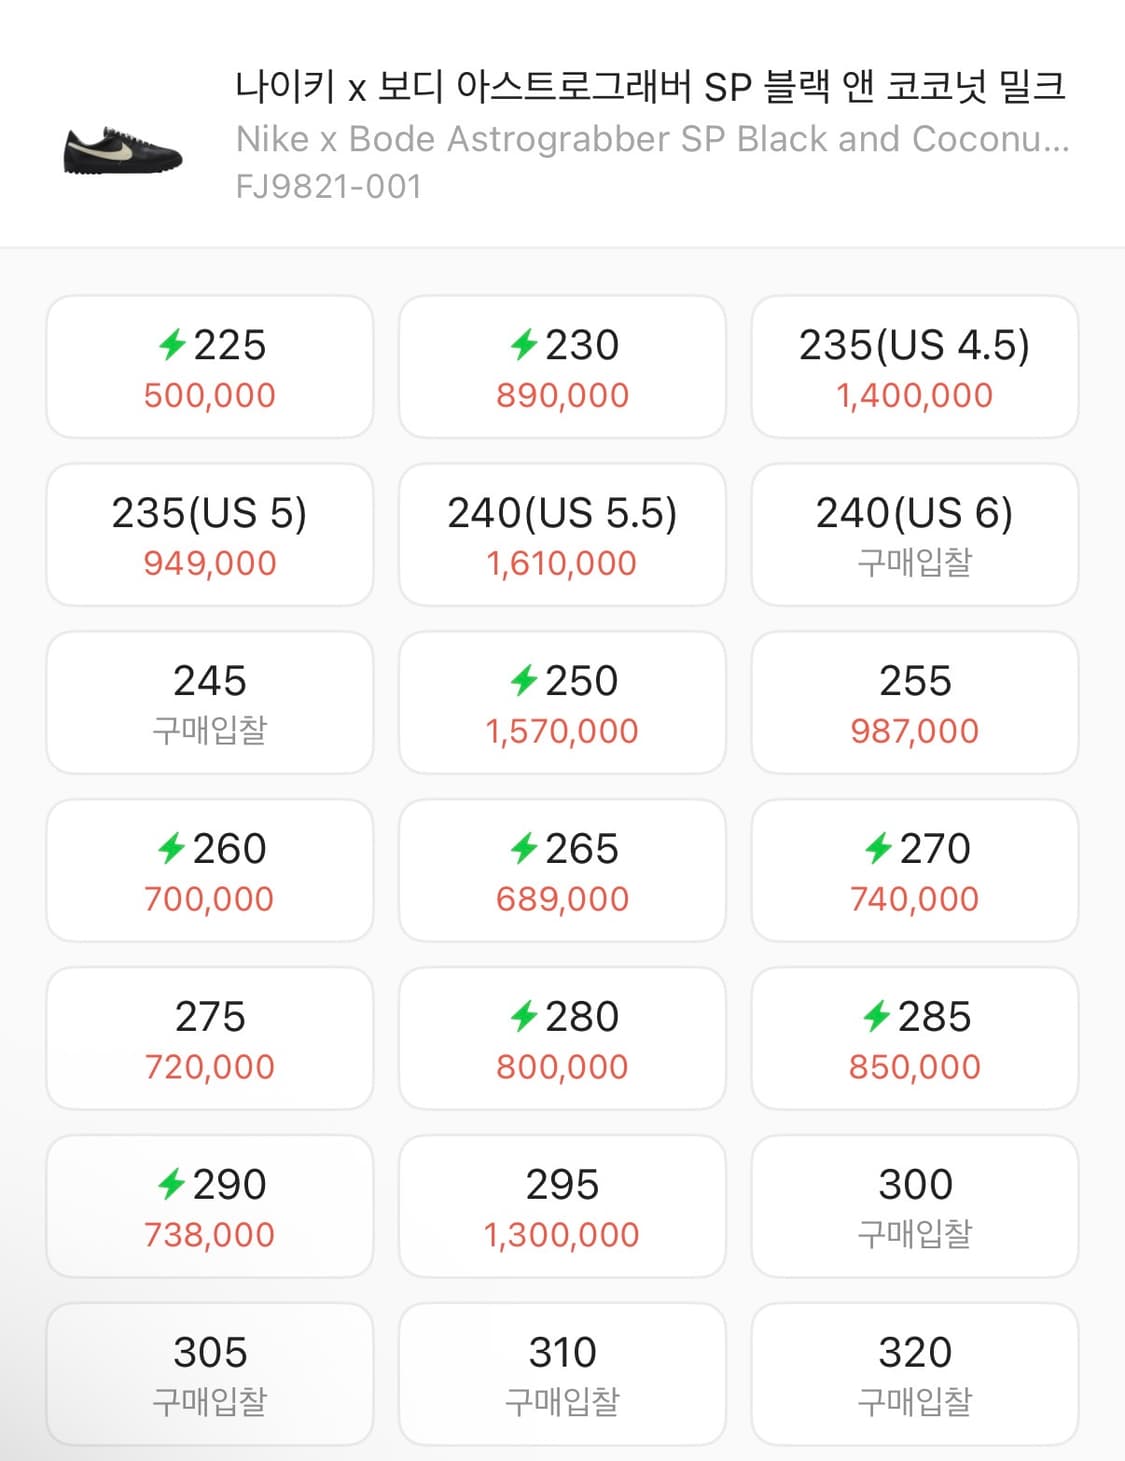Choose size 300 purchase bid
Image resolution: width=1125 pixels, height=1461 pixels.
point(914,1207)
